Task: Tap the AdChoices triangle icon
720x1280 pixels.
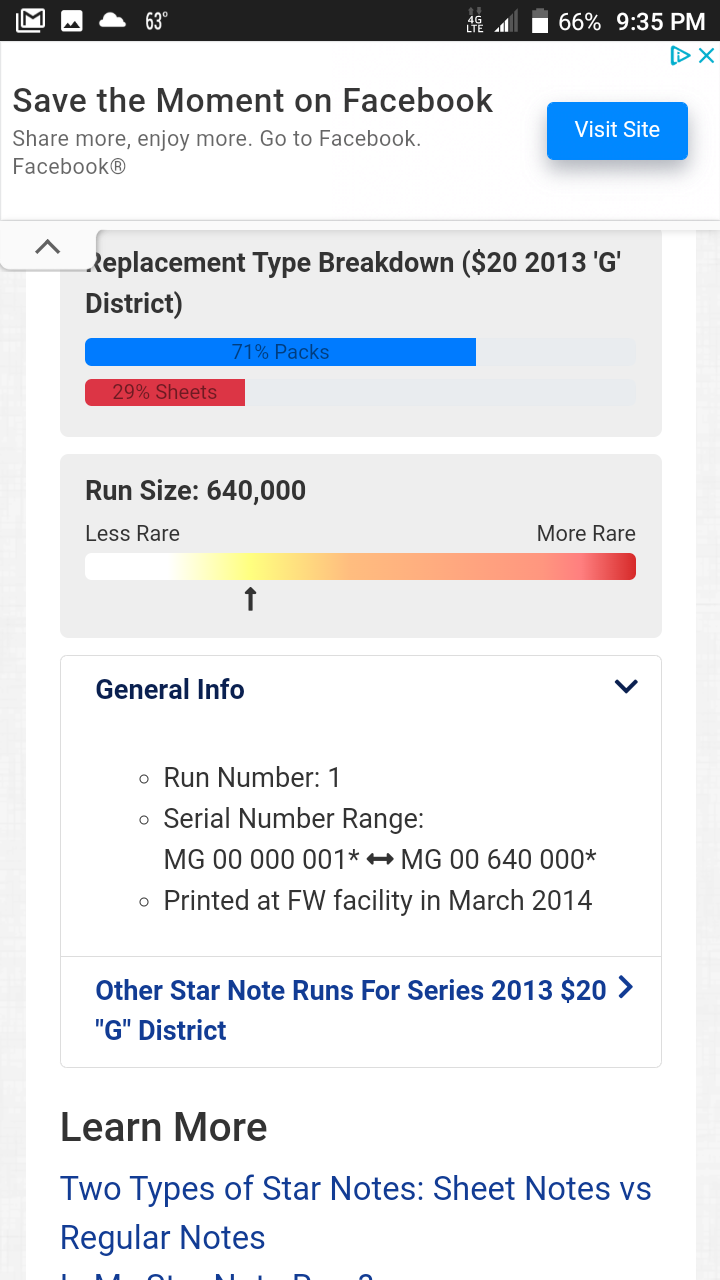Action: [680, 56]
